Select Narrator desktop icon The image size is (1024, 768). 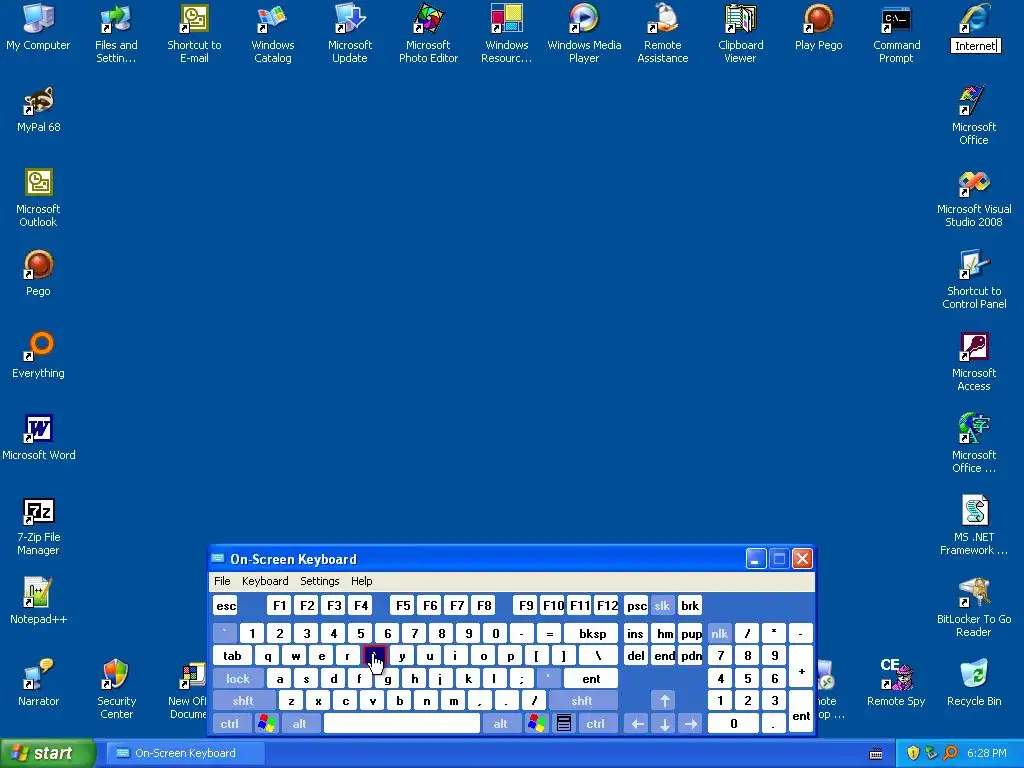pos(38,683)
